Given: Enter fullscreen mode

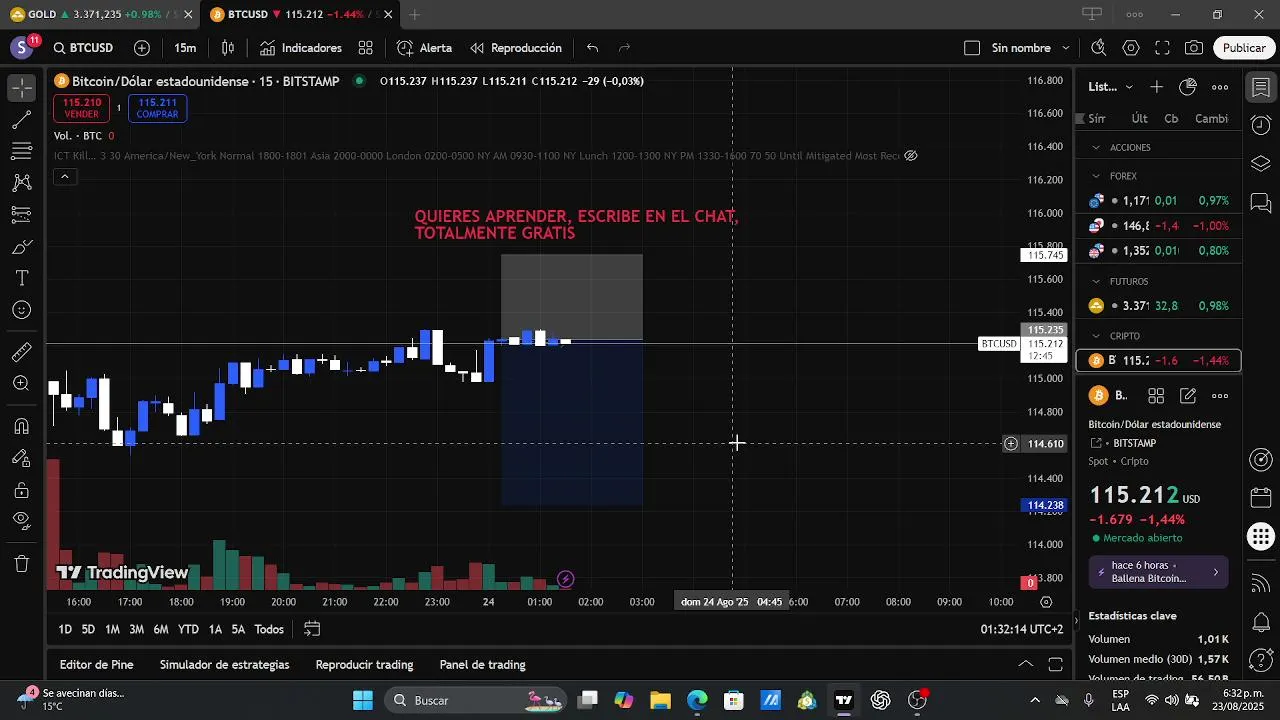Looking at the screenshot, I should pyautogui.click(x=1162, y=48).
